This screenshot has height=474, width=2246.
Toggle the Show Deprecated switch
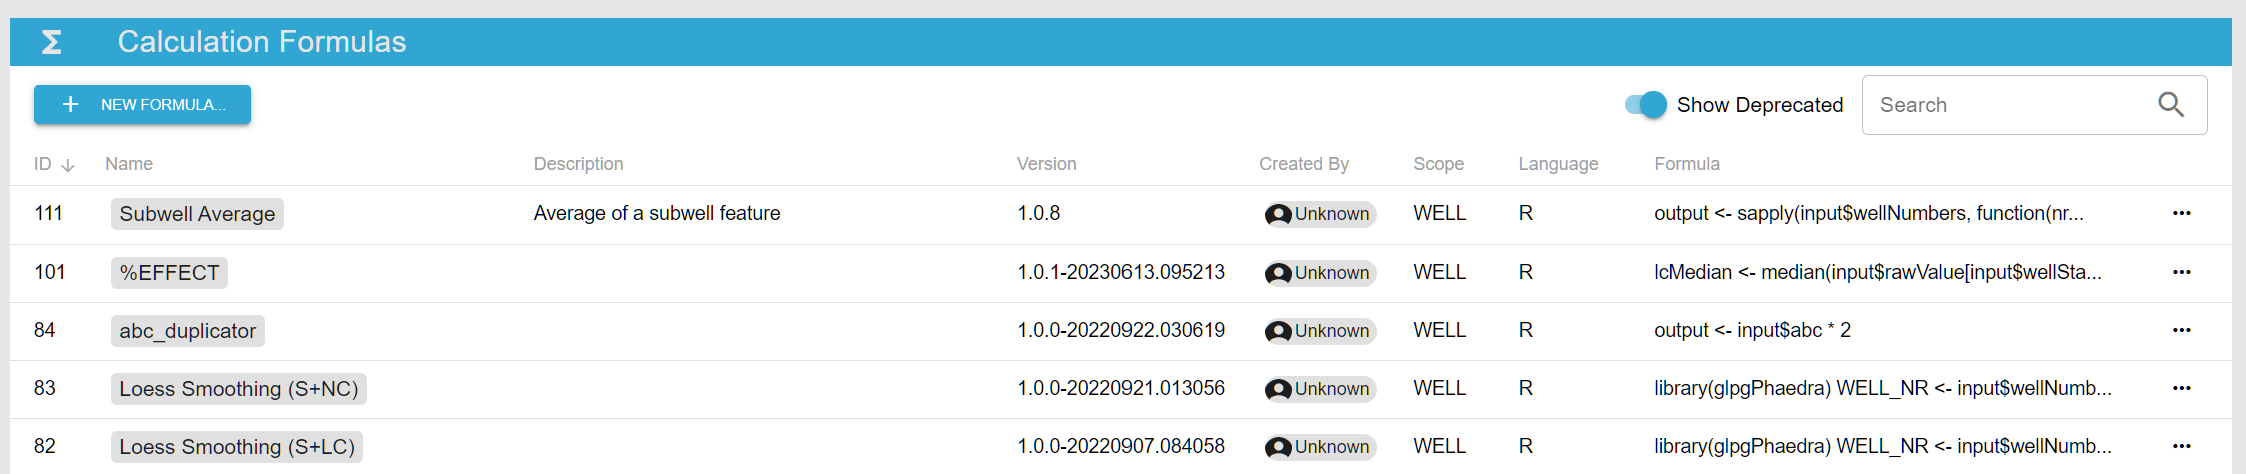[1646, 105]
